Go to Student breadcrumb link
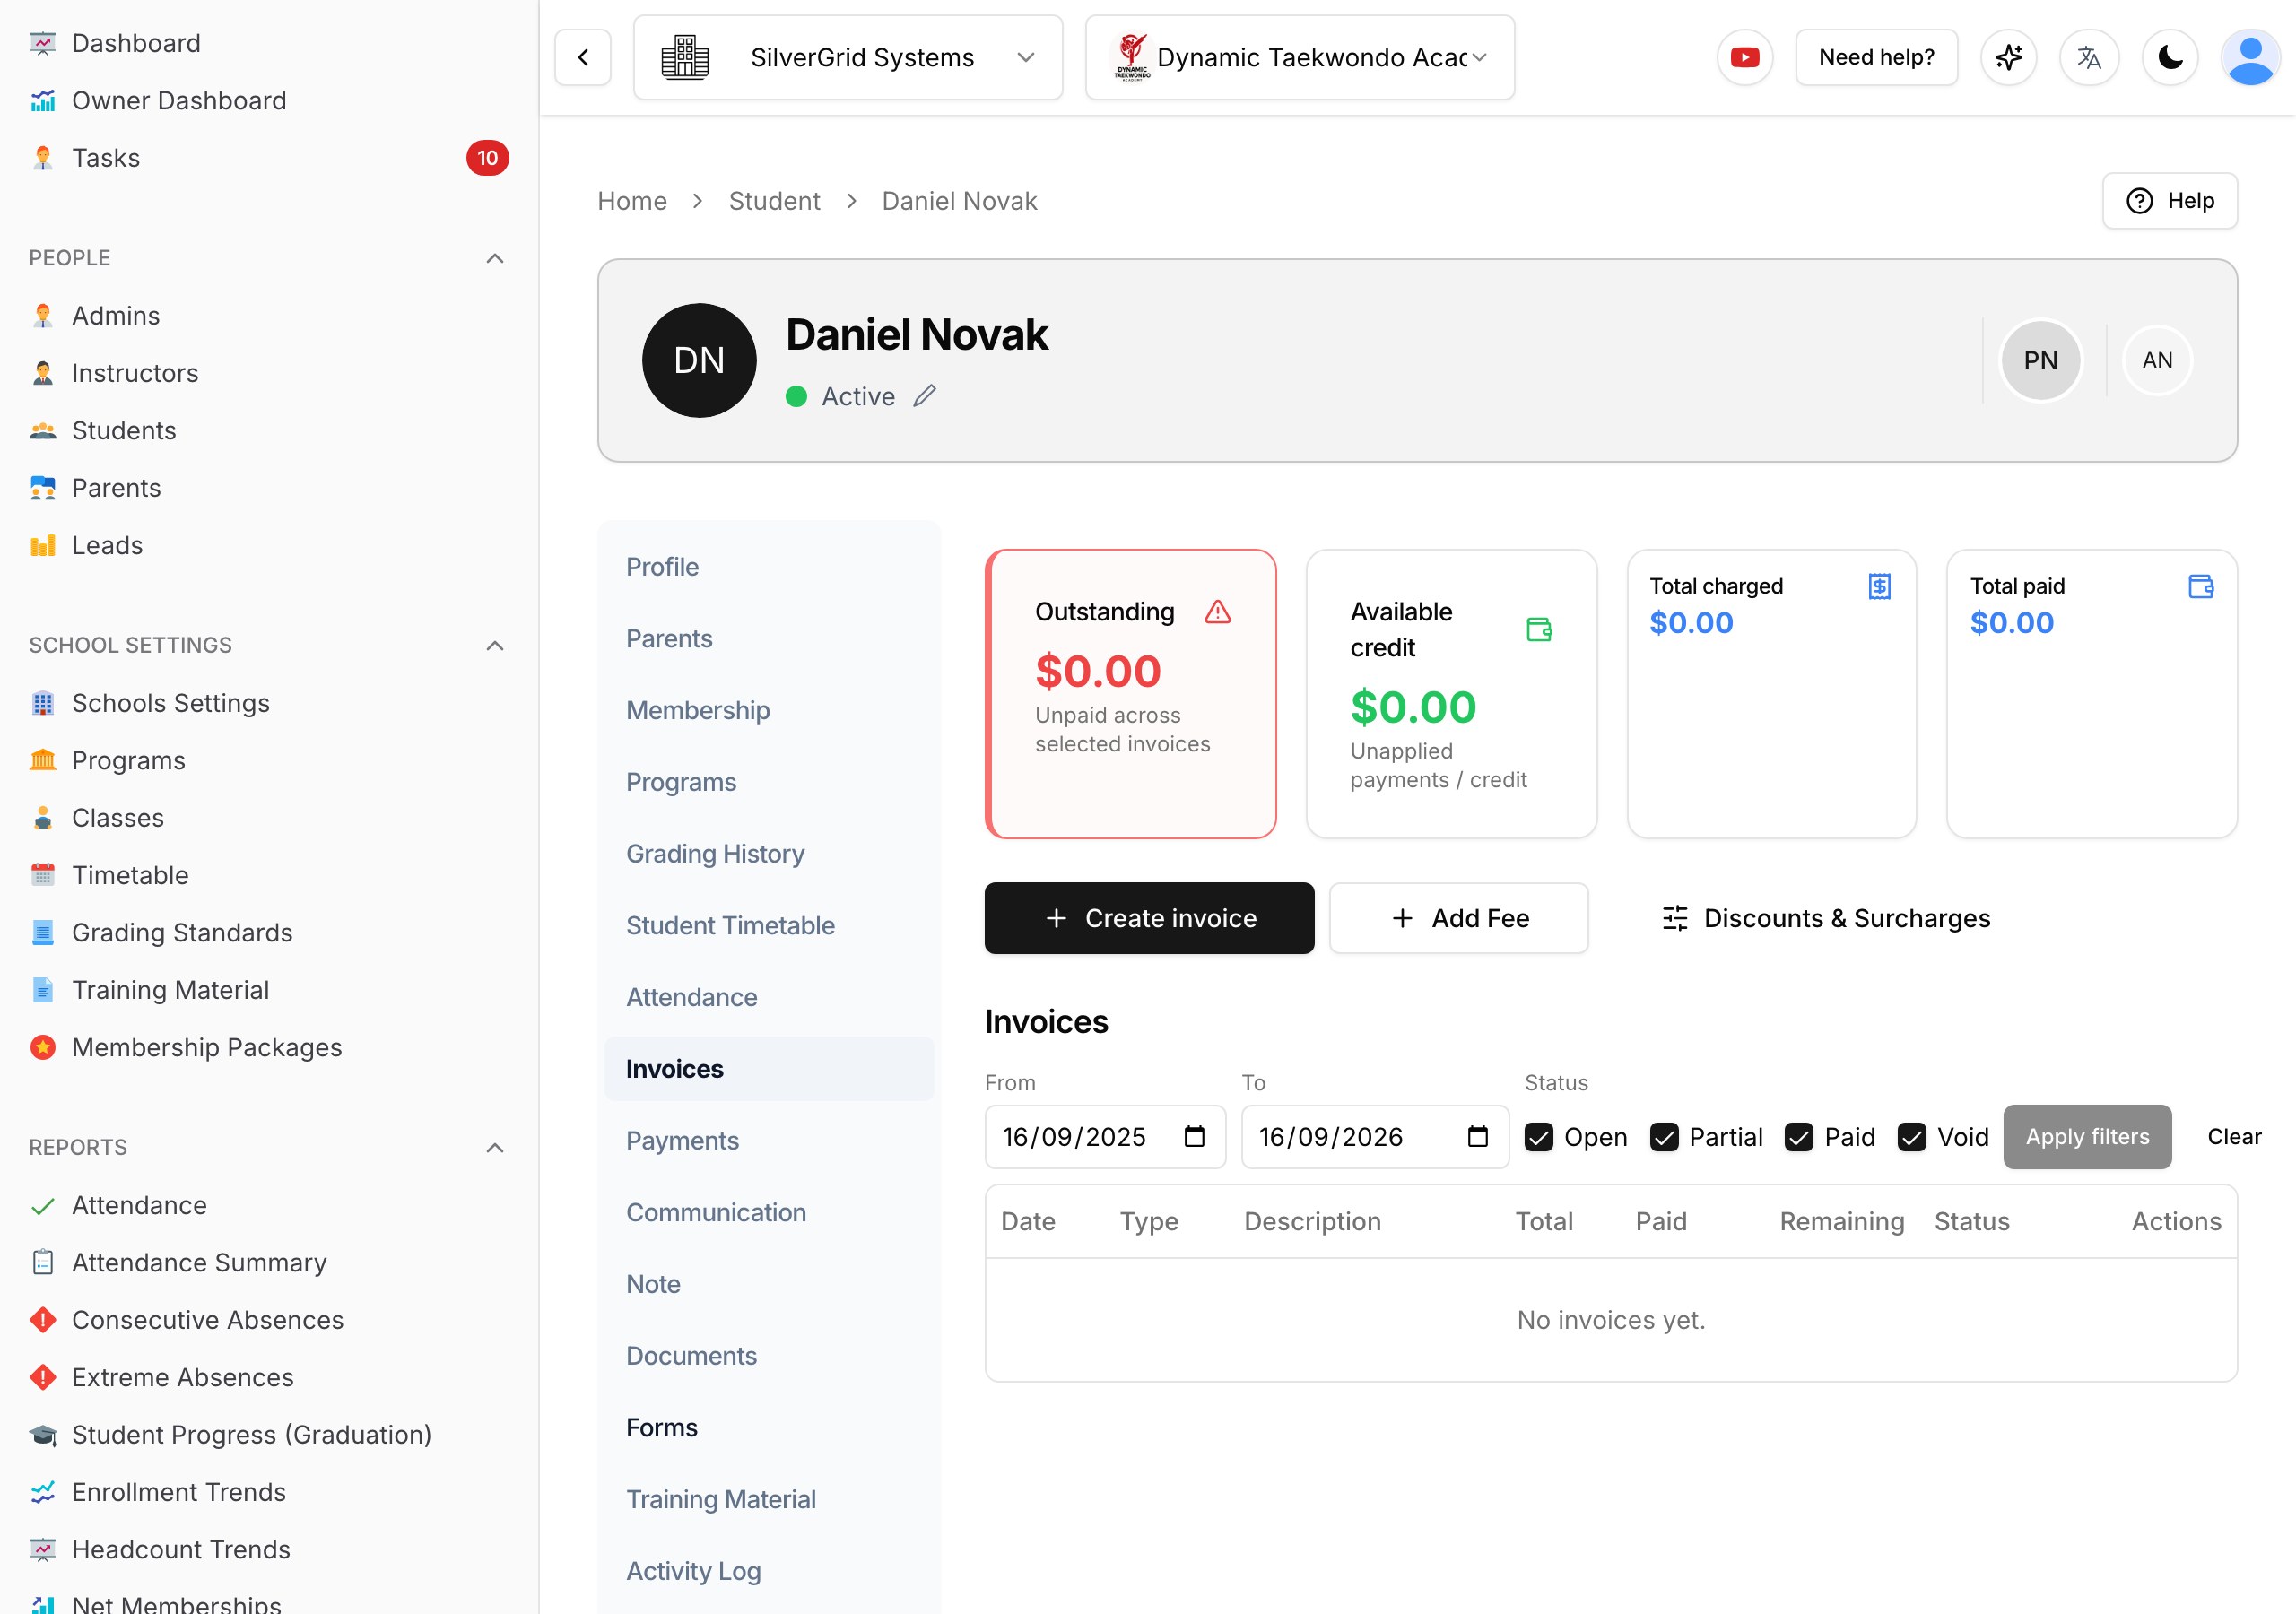This screenshot has height=1614, width=2296. pos(774,201)
